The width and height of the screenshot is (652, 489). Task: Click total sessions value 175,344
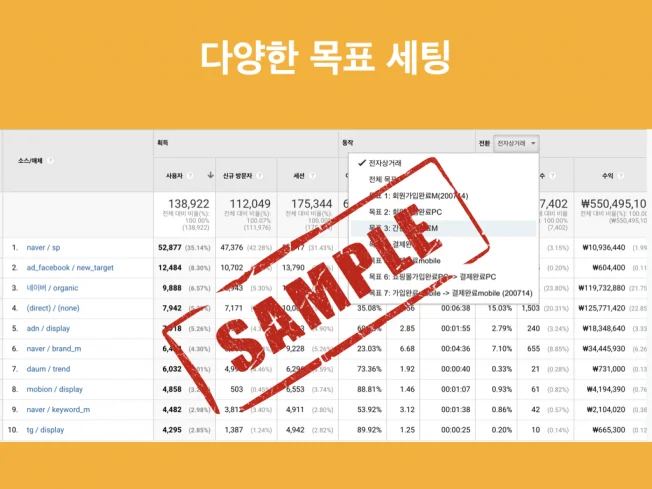pos(311,204)
